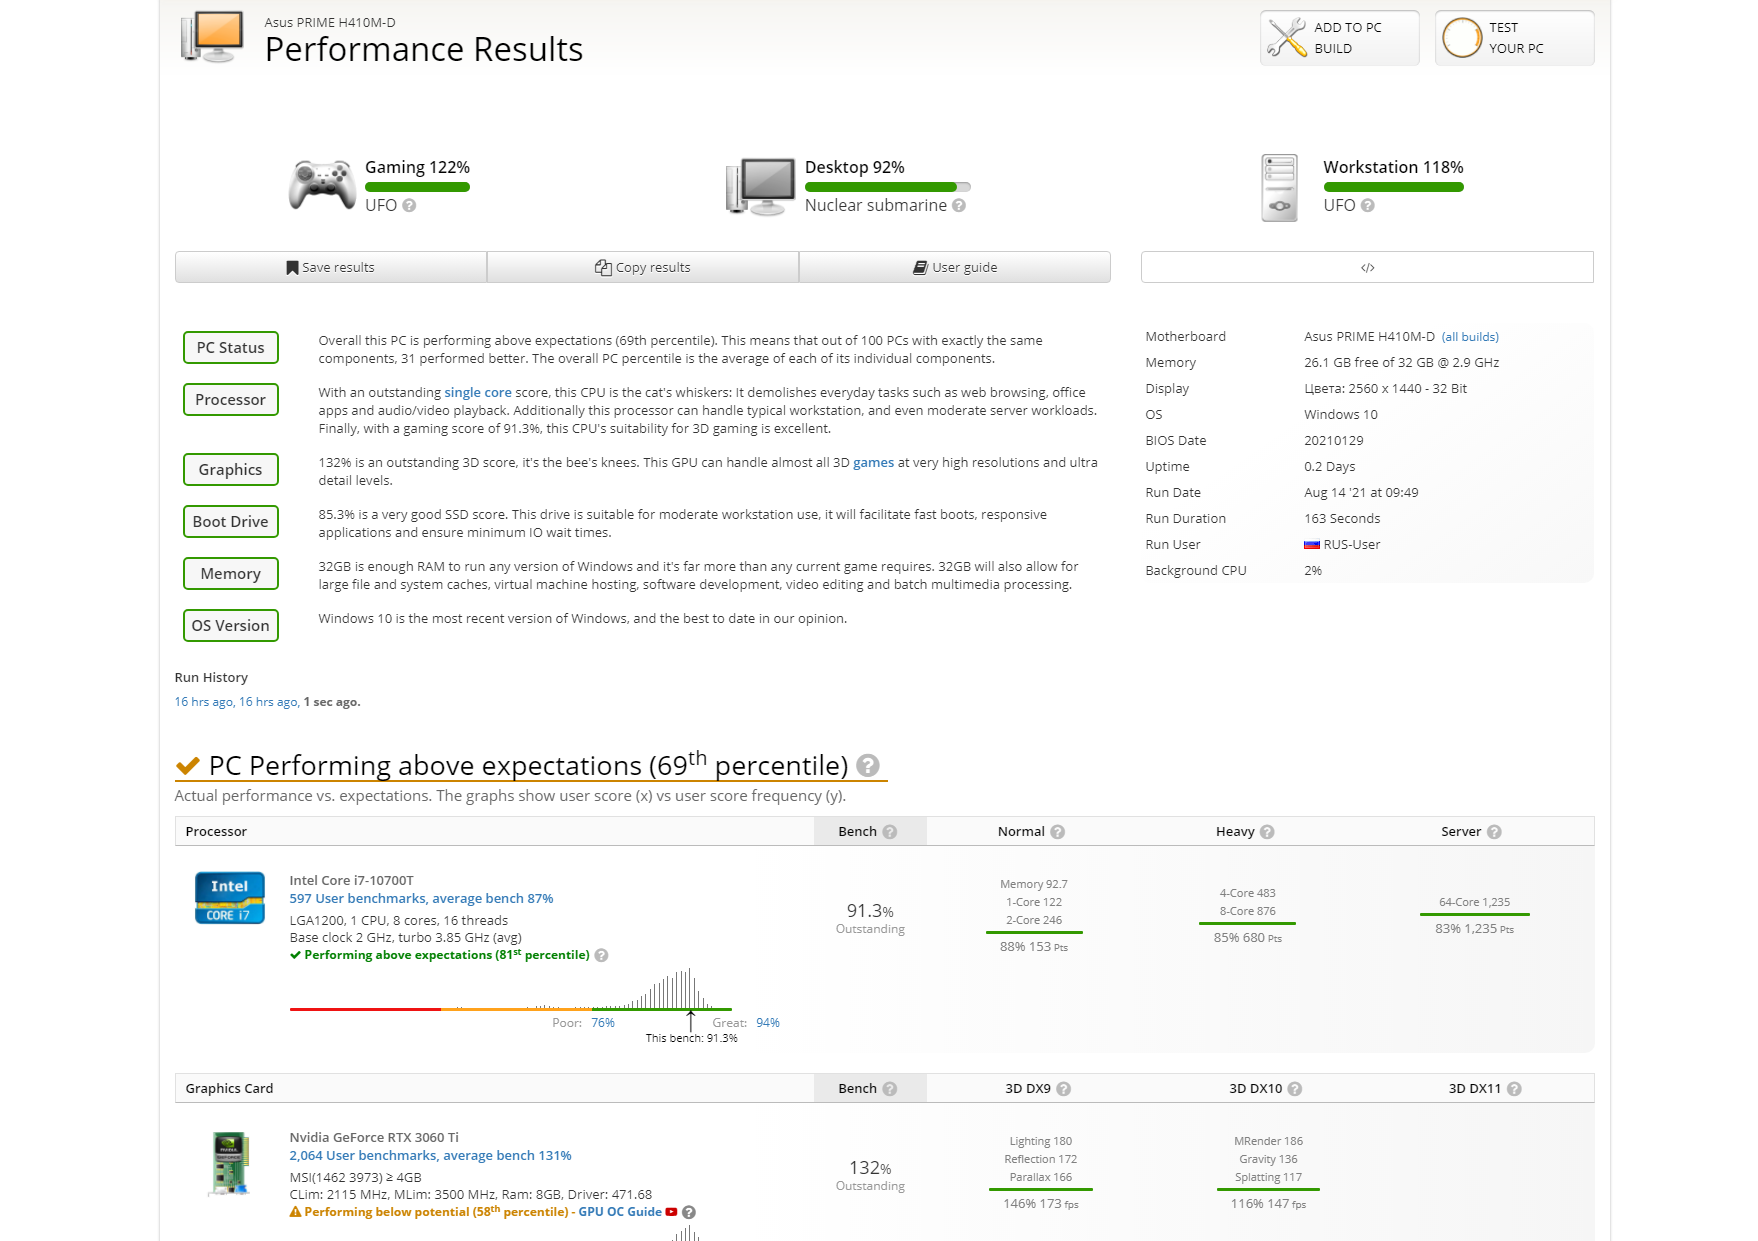Image resolution: width=1758 pixels, height=1241 pixels.
Task: Open help icon beside Nuclear submarine
Action: 959,205
